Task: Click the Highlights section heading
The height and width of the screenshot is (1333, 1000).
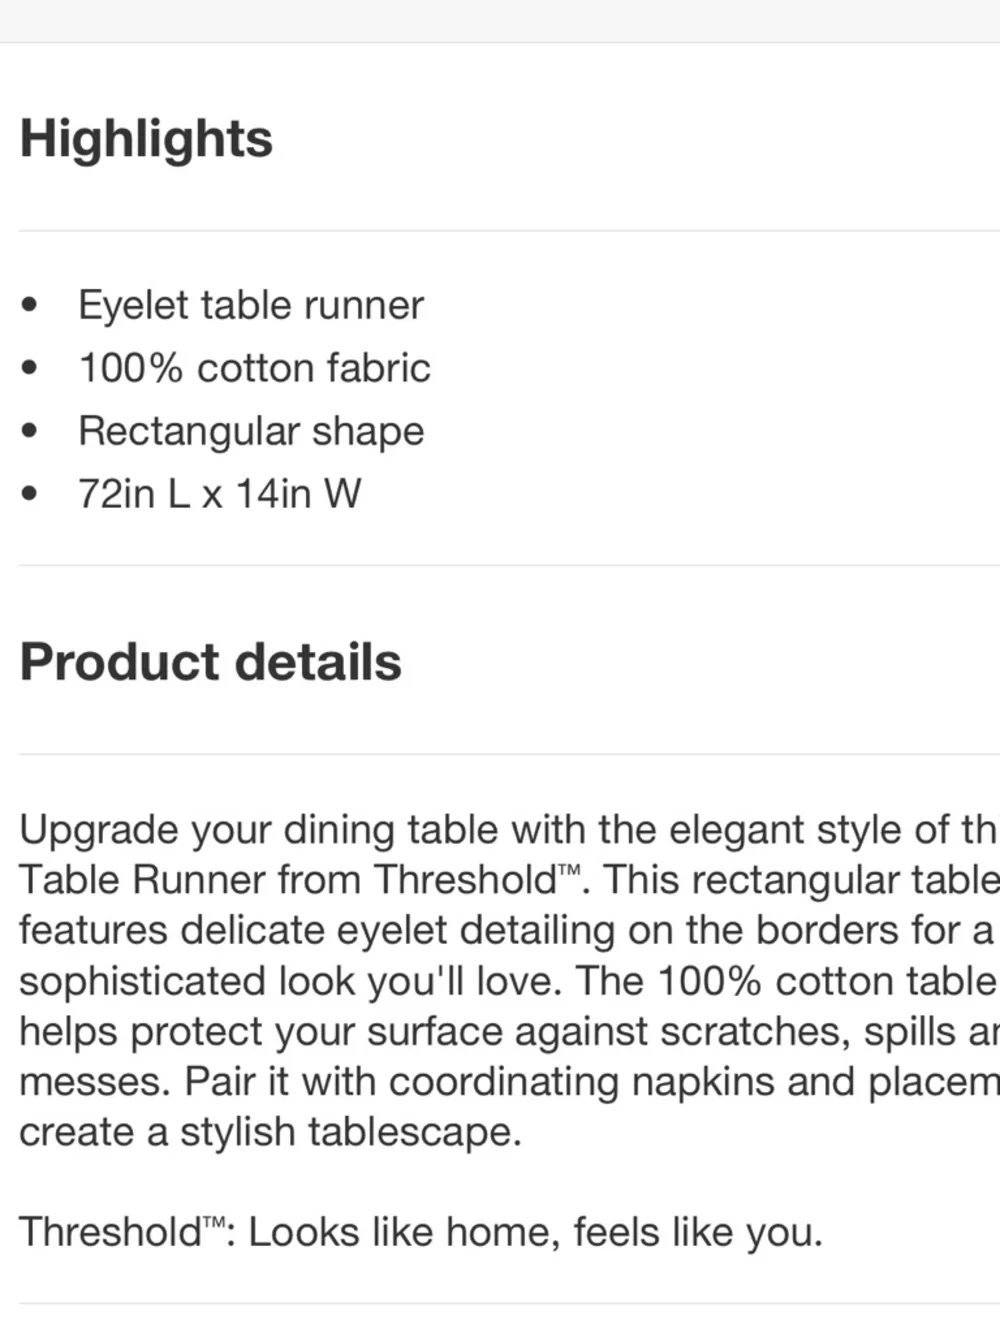Action: click(146, 138)
